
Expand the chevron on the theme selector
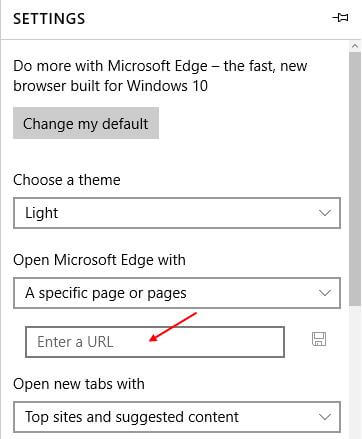coord(325,213)
